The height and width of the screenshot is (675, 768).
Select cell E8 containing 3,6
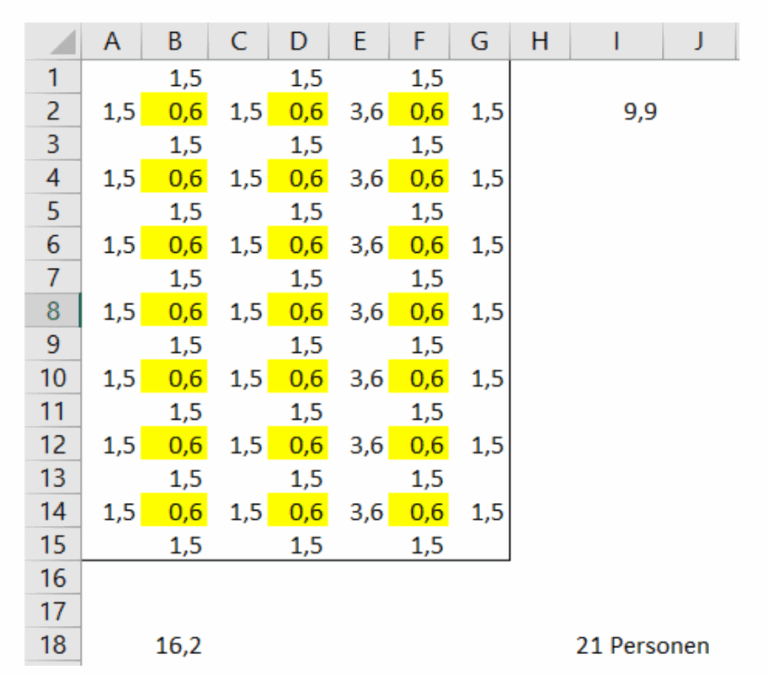[360, 312]
